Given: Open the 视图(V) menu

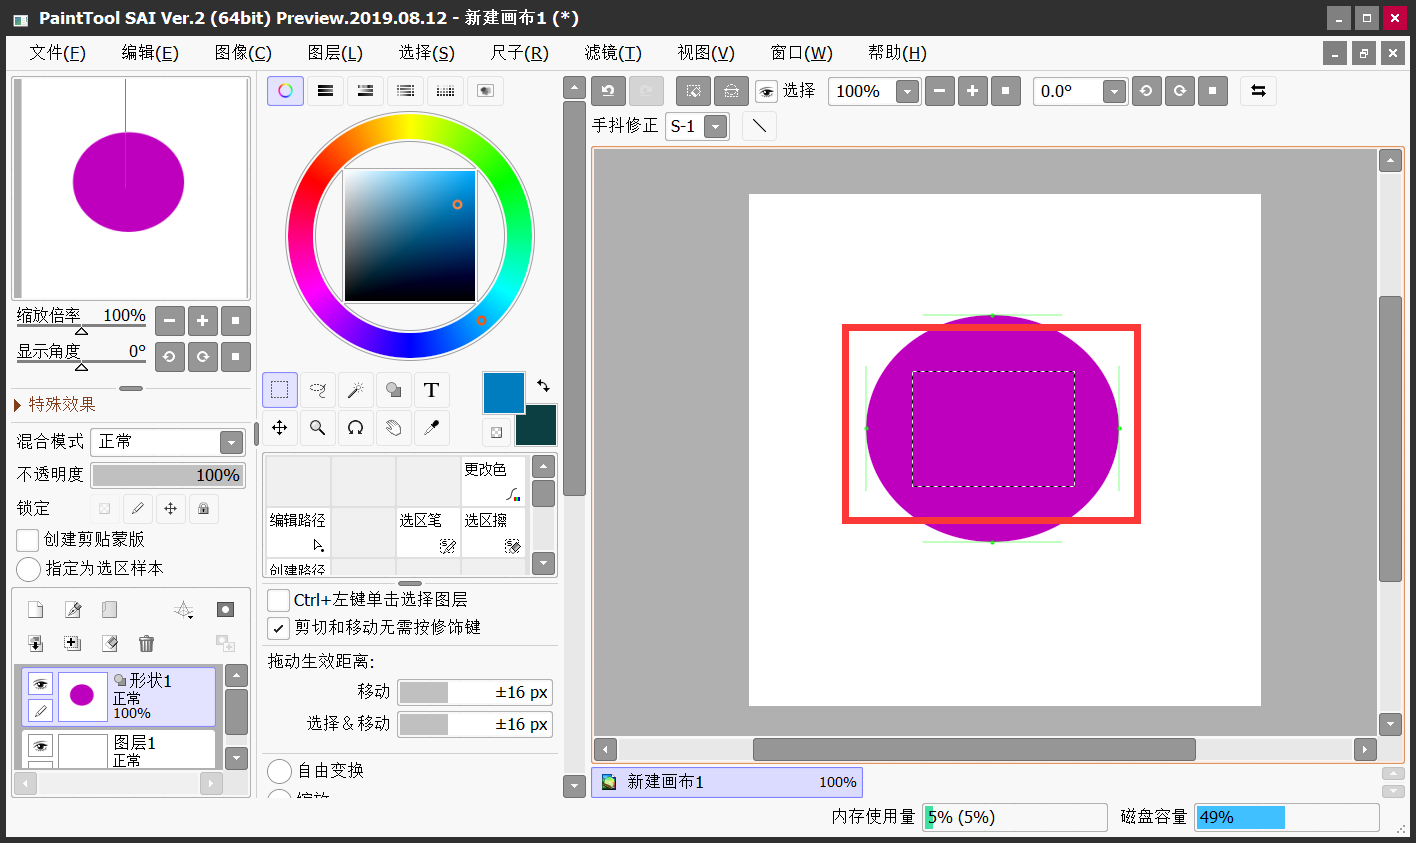Looking at the screenshot, I should (x=706, y=53).
